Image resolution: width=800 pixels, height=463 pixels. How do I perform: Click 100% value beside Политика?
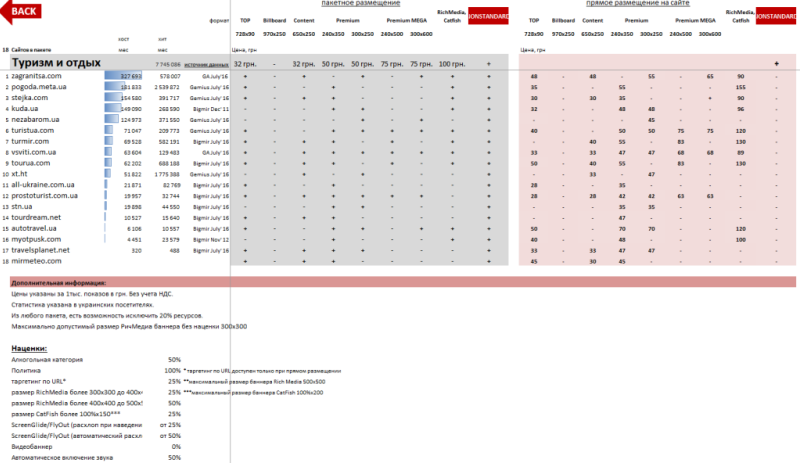(172, 370)
